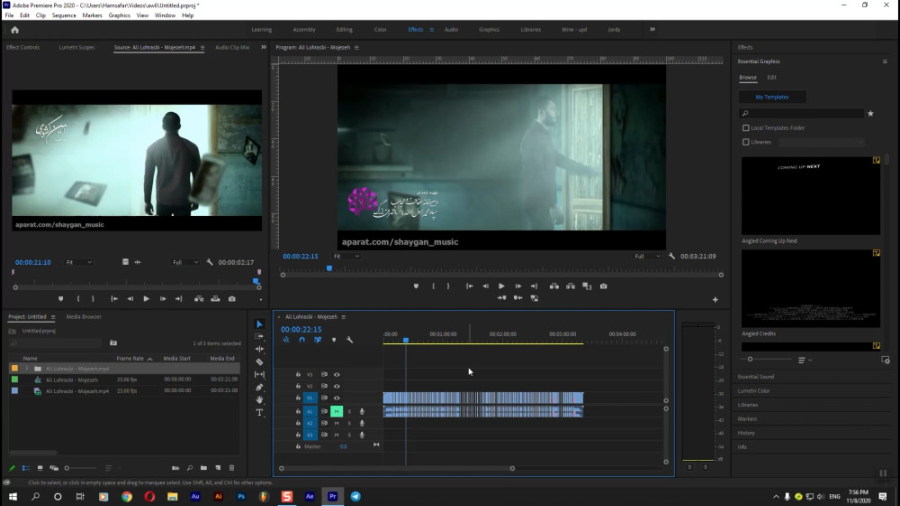The width and height of the screenshot is (900, 506).
Task: Toggle V2 track output eye
Action: [x=337, y=386]
